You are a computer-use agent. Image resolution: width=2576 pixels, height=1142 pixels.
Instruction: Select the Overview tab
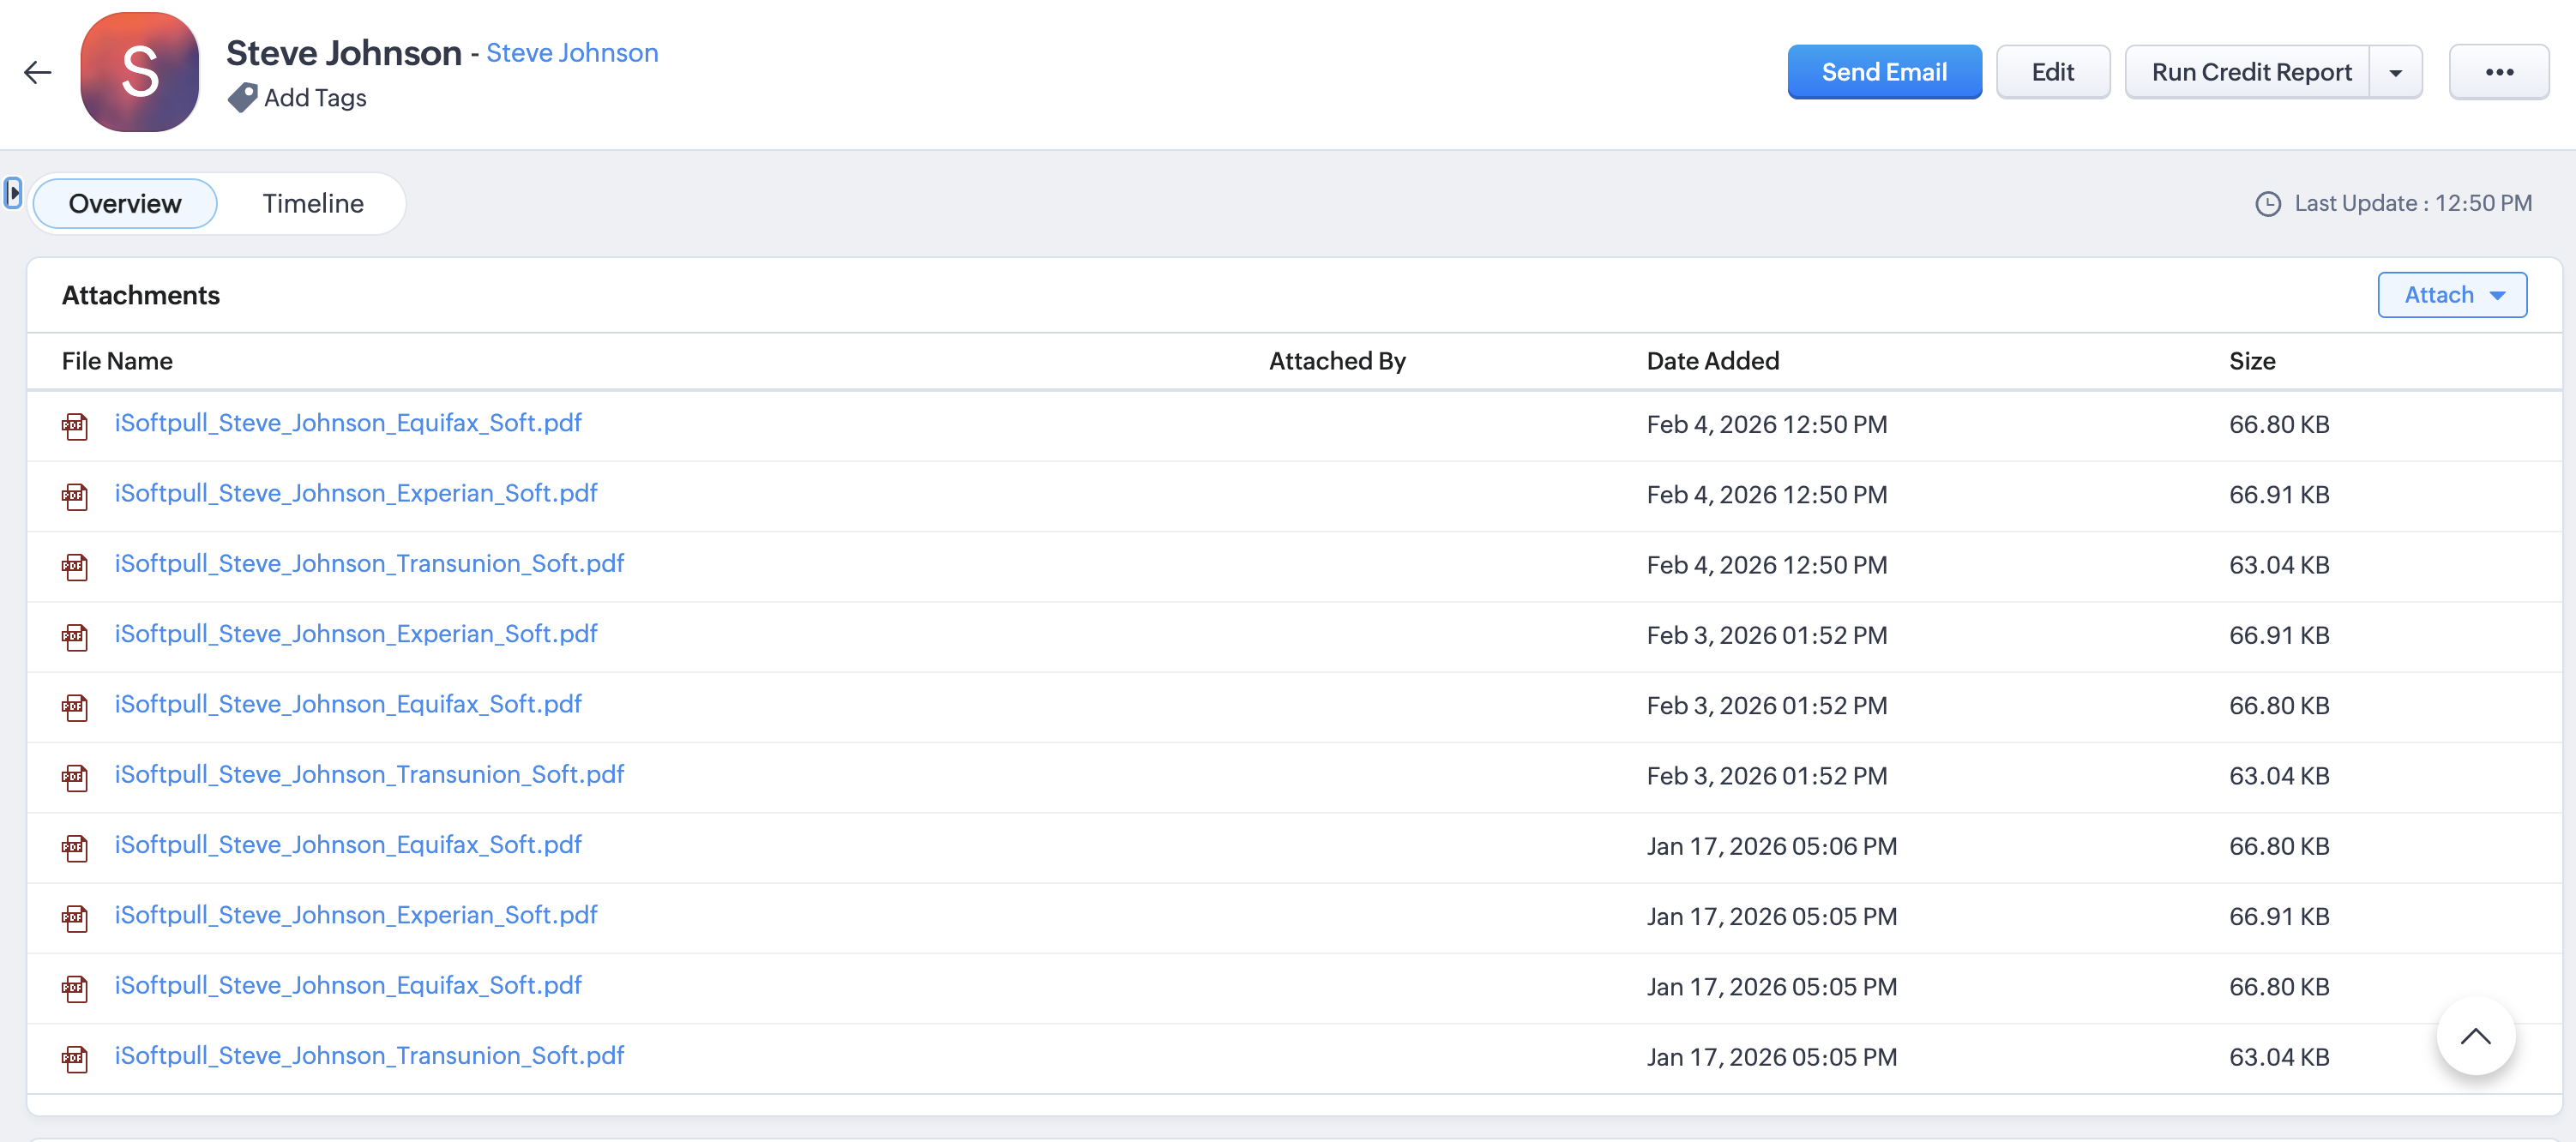(x=125, y=204)
